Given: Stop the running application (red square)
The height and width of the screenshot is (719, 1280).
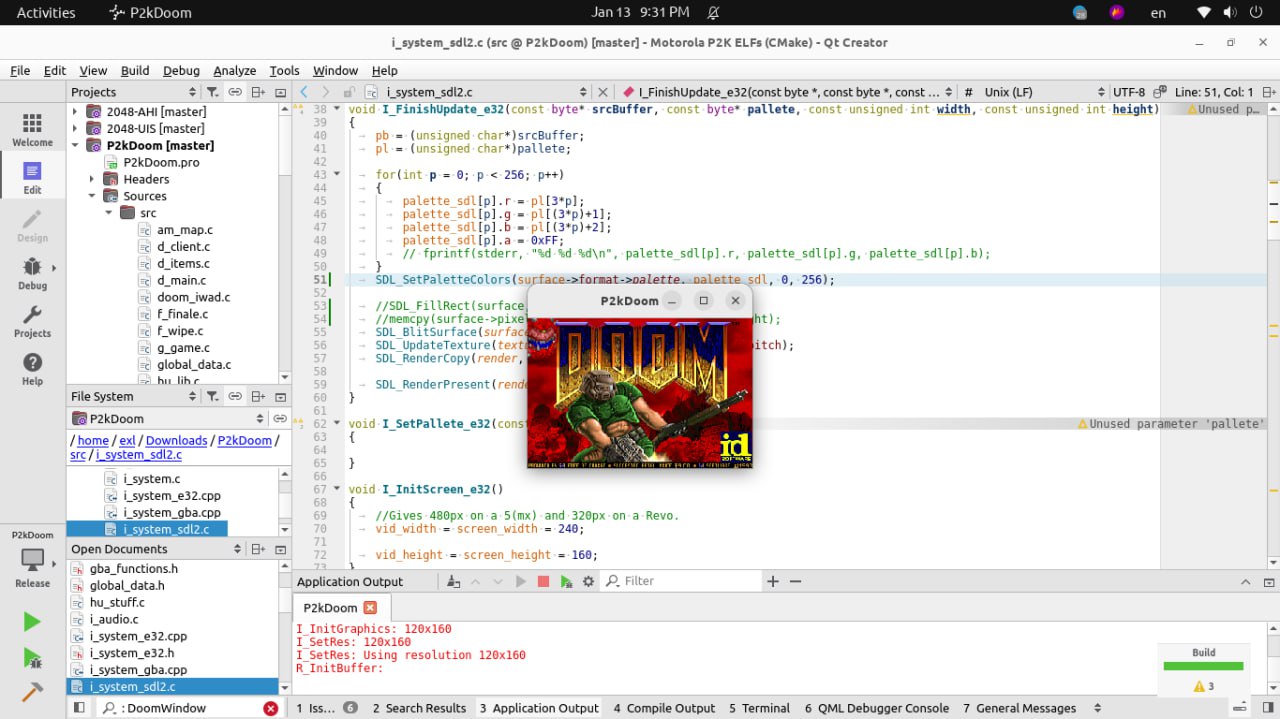Looking at the screenshot, I should coord(543,581).
